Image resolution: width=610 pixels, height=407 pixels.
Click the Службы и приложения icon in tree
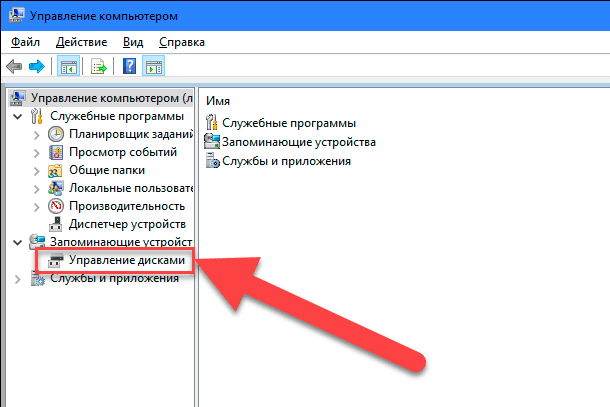tap(37, 279)
